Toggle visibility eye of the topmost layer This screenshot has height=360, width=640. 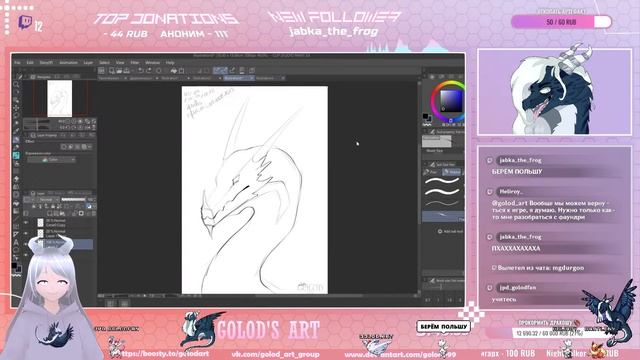[26, 223]
